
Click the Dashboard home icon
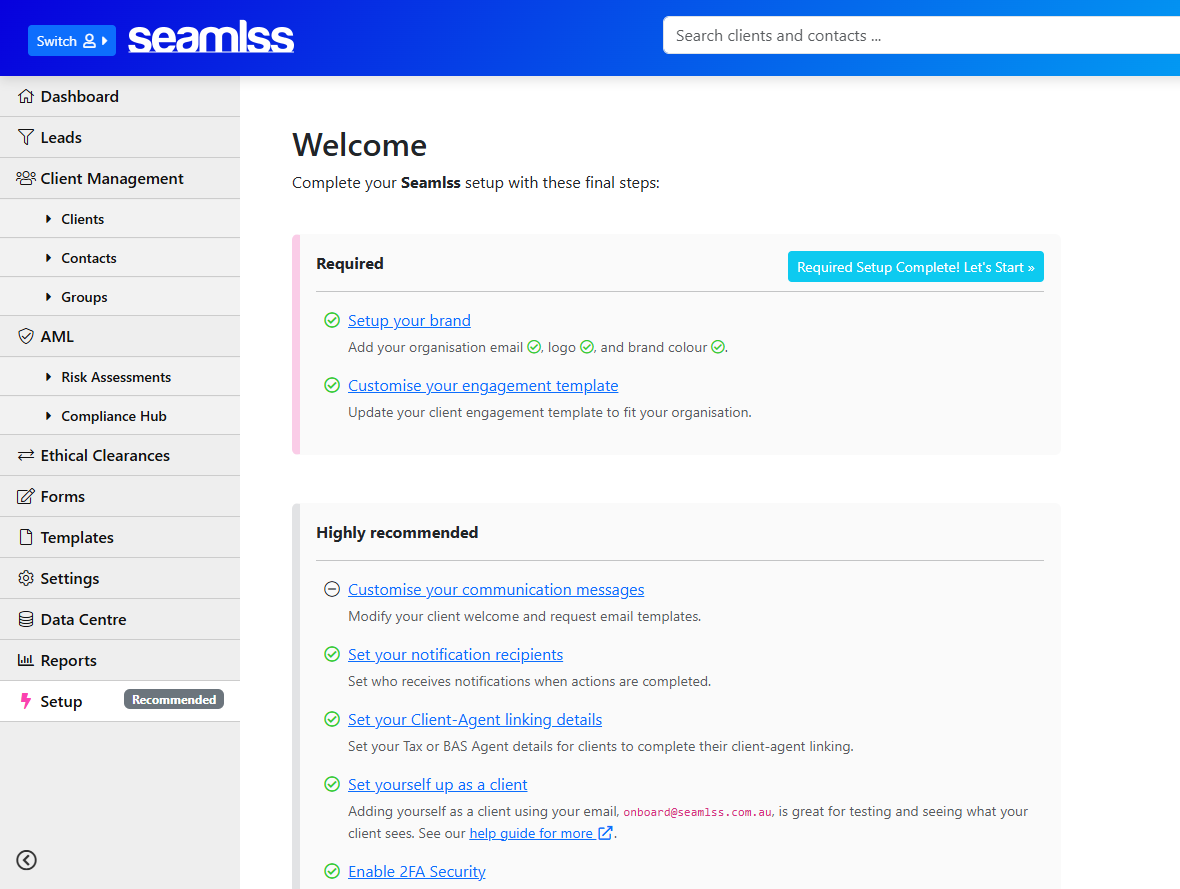pyautogui.click(x=26, y=96)
